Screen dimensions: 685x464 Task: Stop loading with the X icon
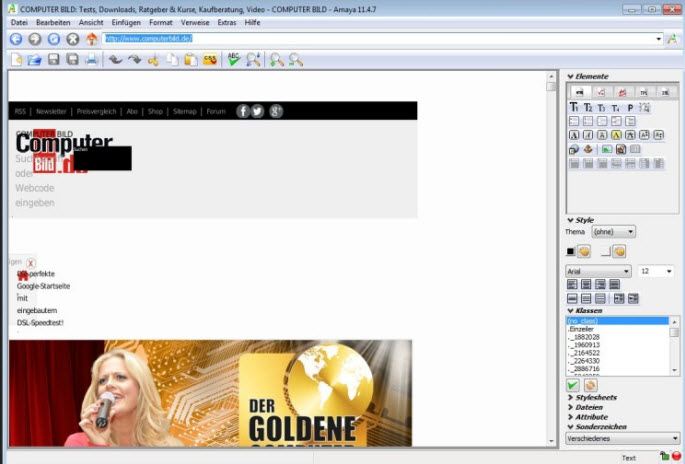tap(73, 39)
